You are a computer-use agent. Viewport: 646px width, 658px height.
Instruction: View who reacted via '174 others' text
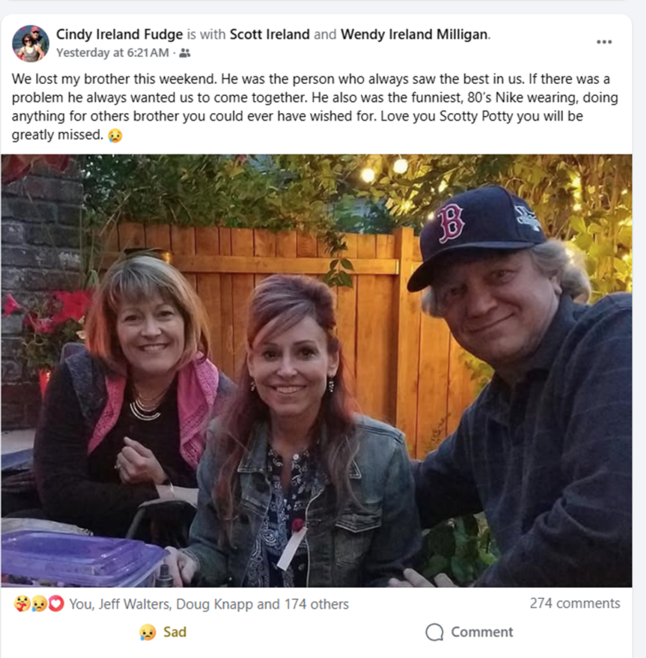point(316,604)
